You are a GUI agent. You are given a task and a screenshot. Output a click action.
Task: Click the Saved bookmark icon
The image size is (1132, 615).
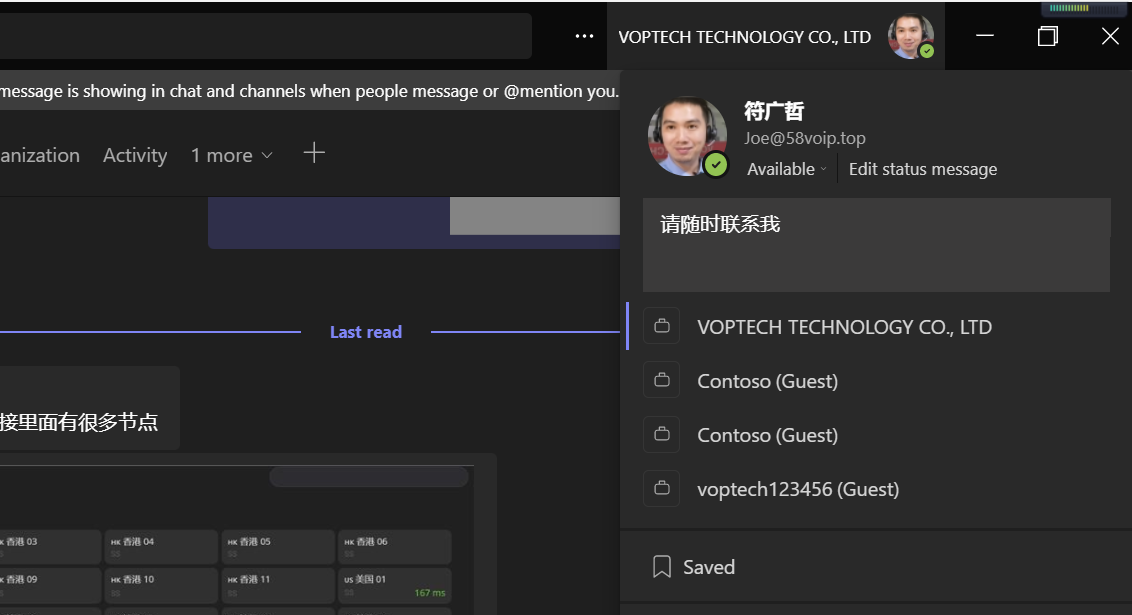coord(661,566)
